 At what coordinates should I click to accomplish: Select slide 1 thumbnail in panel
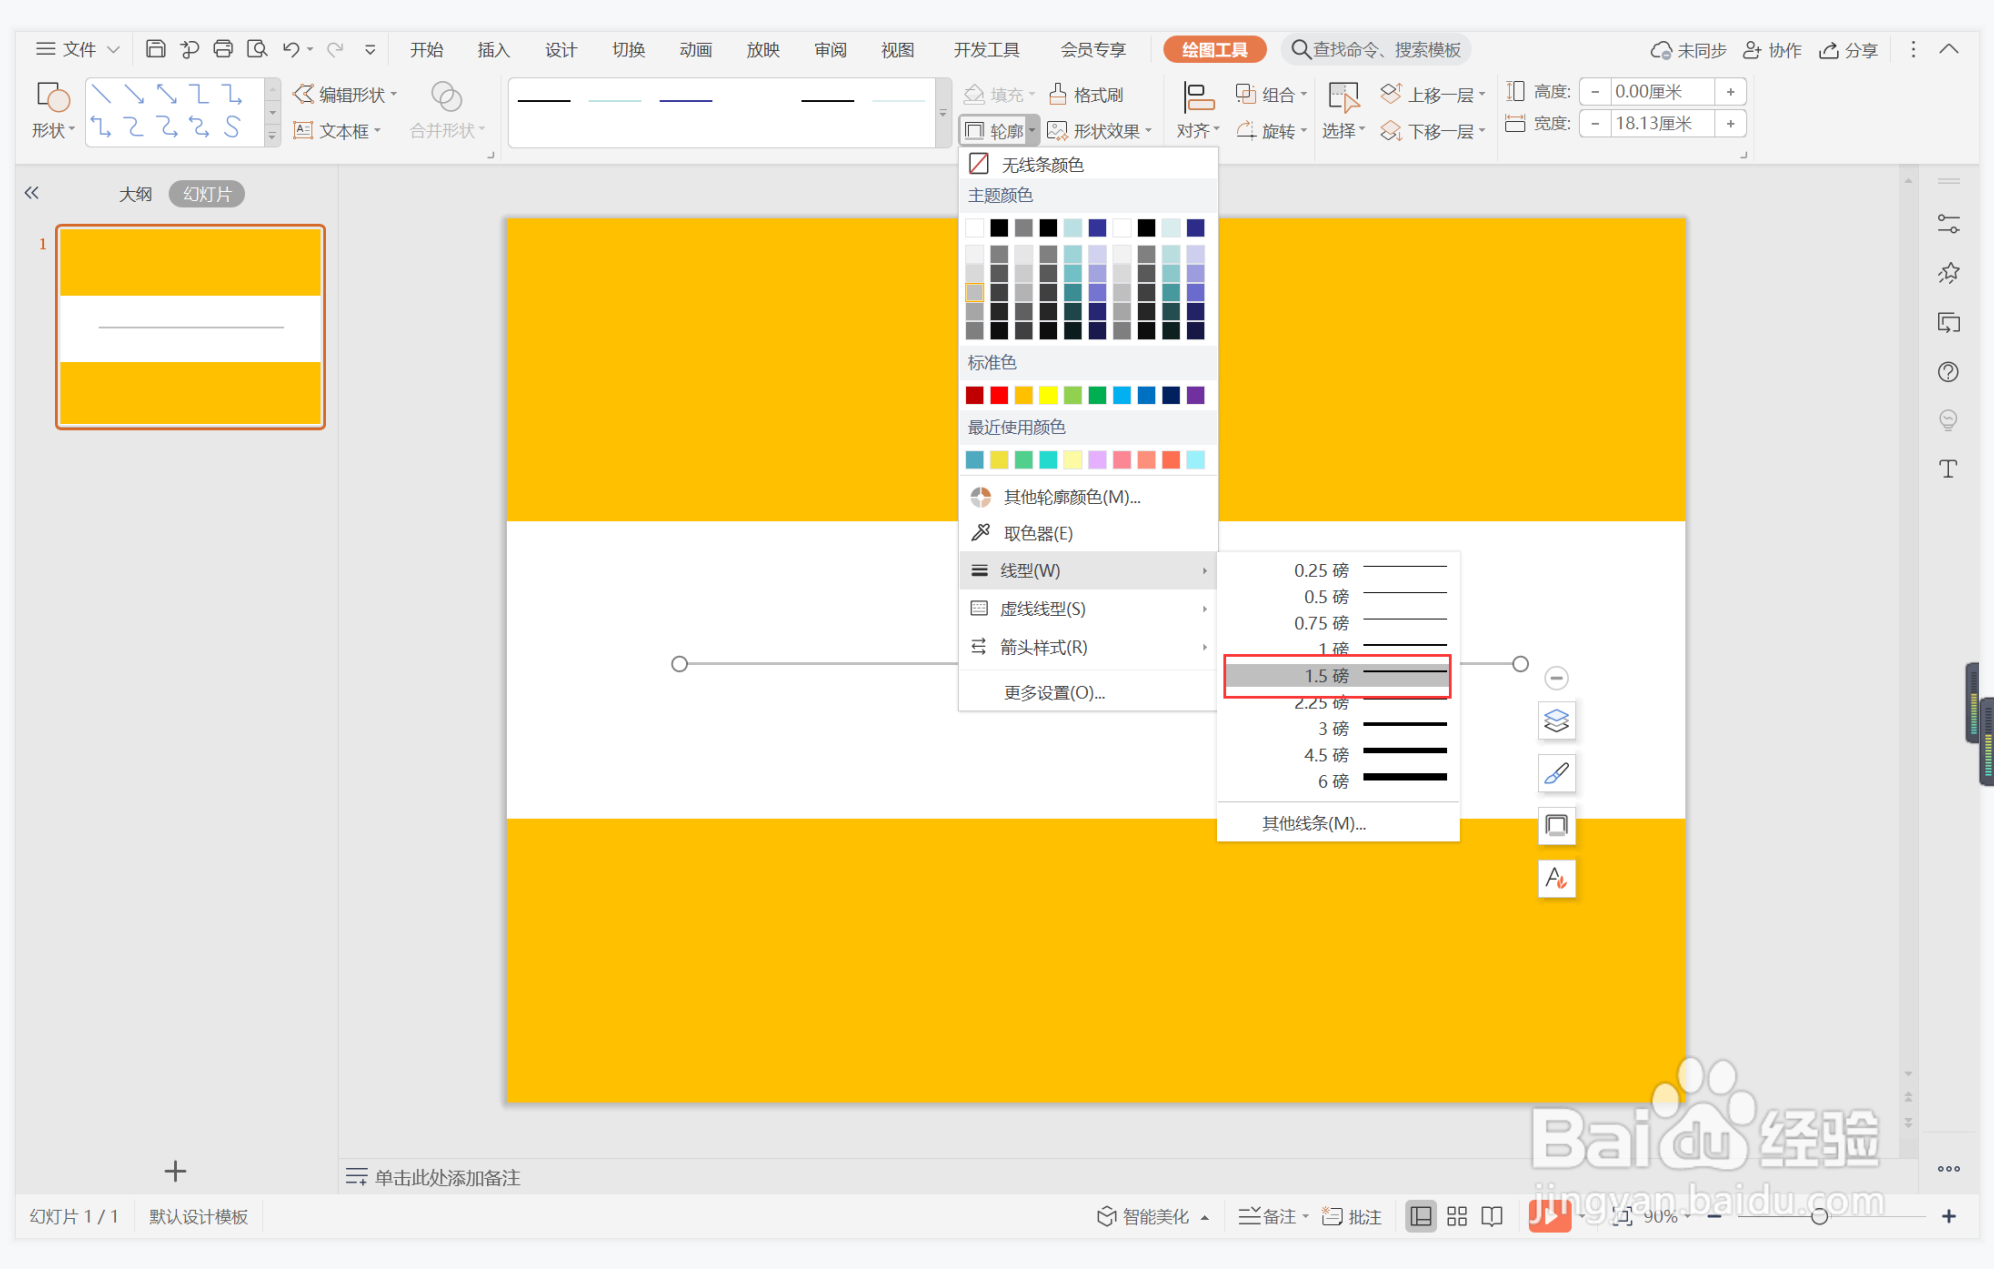[190, 327]
